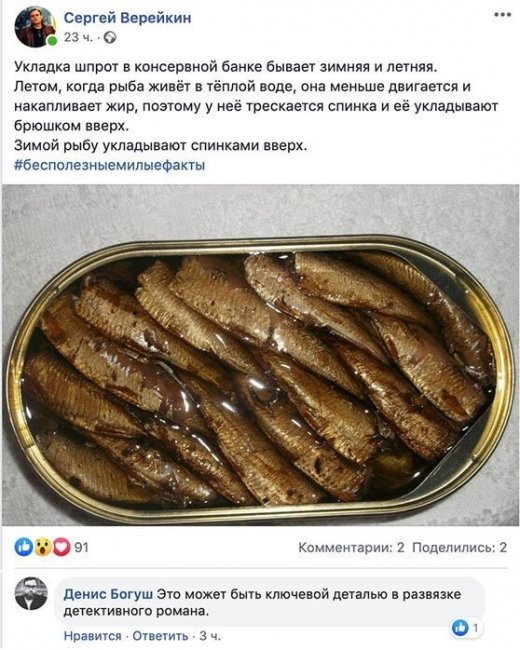Click Нравится under the comment

(93, 636)
